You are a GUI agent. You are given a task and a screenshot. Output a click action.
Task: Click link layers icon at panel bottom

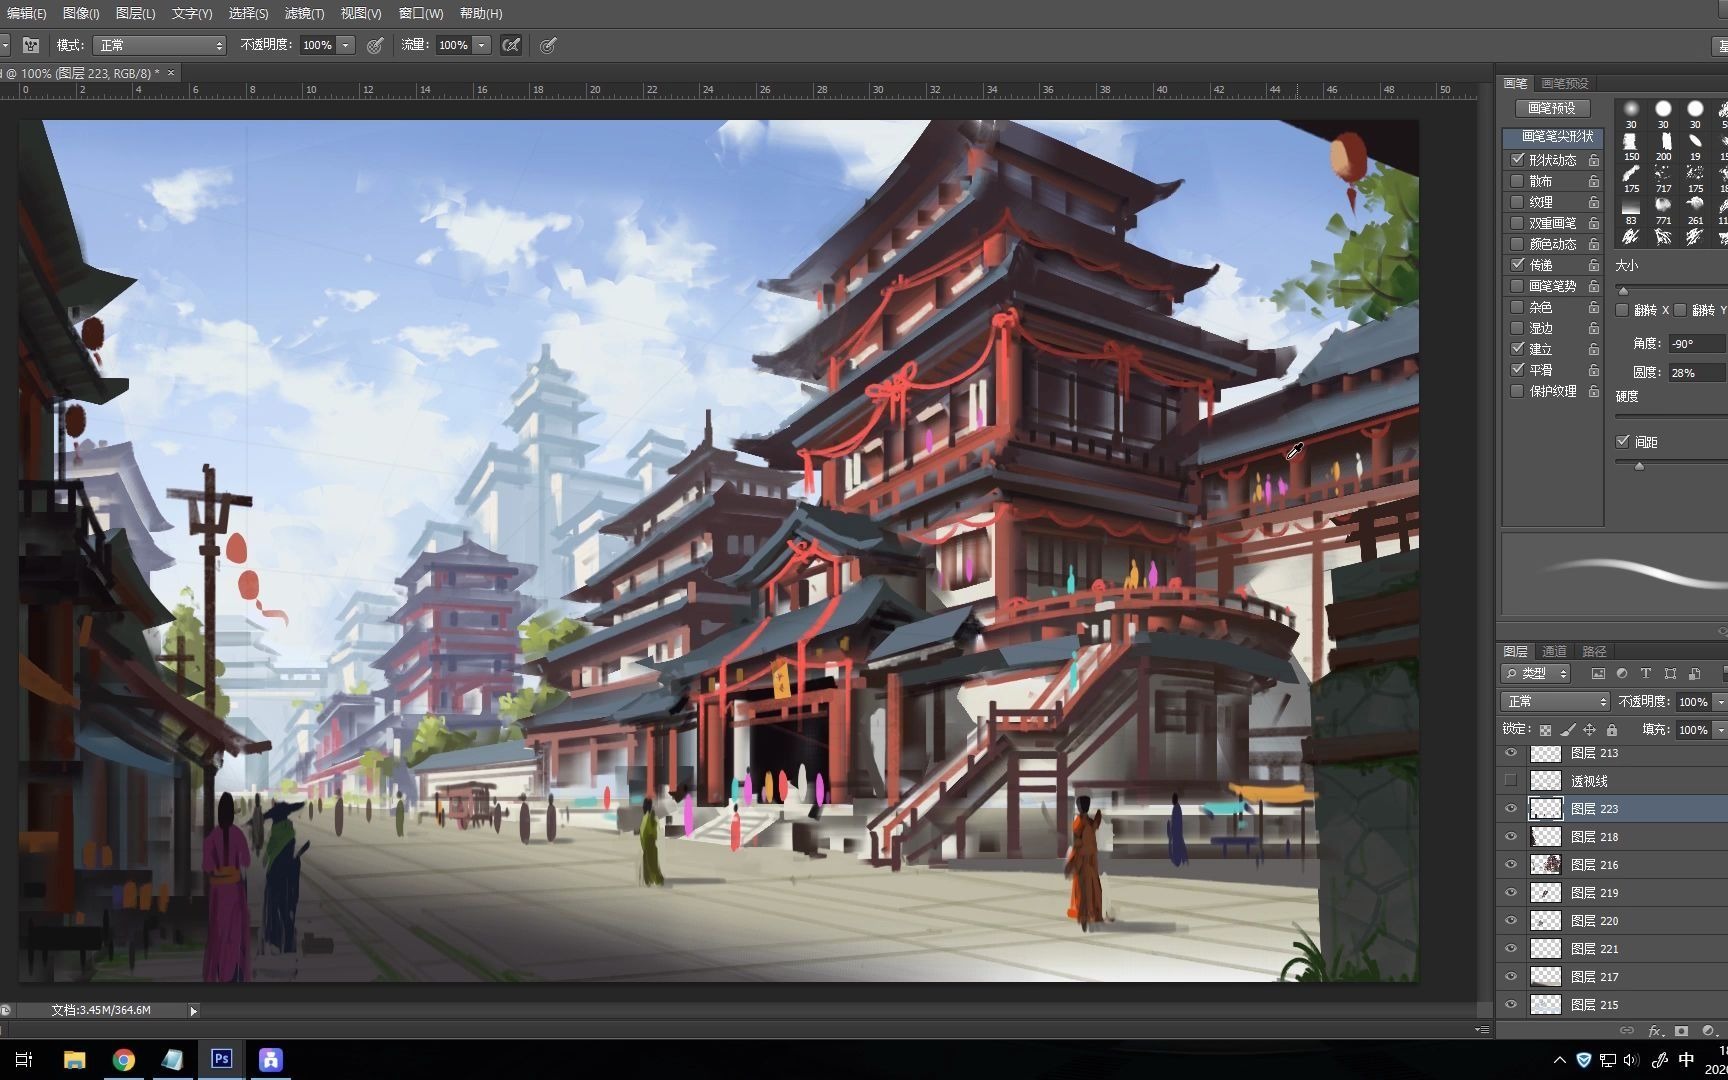point(1627,1030)
